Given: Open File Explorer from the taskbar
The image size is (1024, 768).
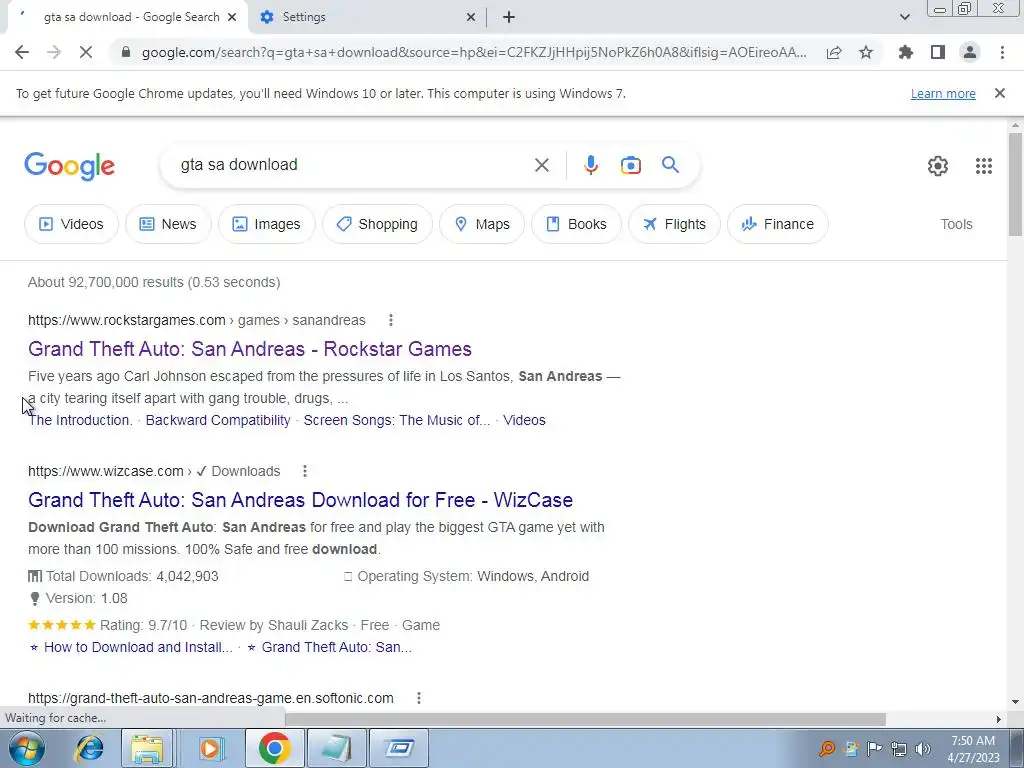Looking at the screenshot, I should [147, 748].
